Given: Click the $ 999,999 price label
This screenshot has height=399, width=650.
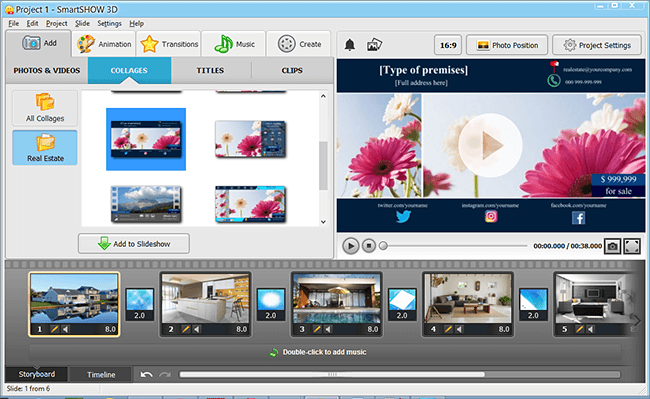Looking at the screenshot, I should coord(618,179).
